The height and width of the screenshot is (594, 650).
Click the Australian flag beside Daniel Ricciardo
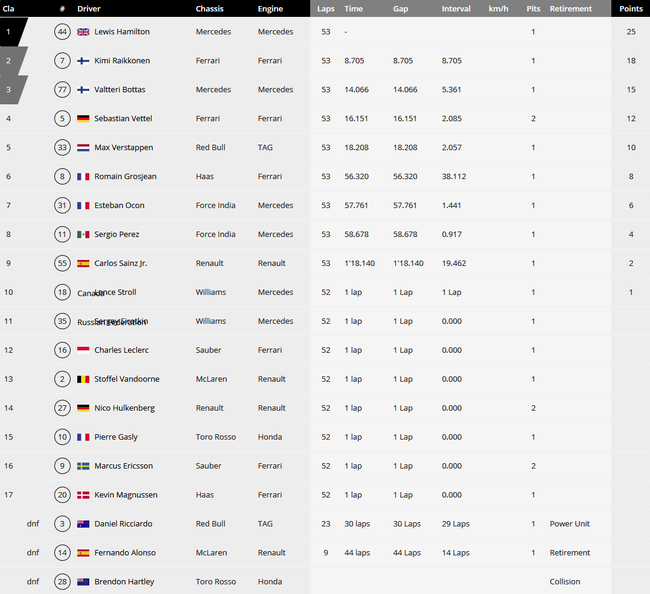pos(83,524)
